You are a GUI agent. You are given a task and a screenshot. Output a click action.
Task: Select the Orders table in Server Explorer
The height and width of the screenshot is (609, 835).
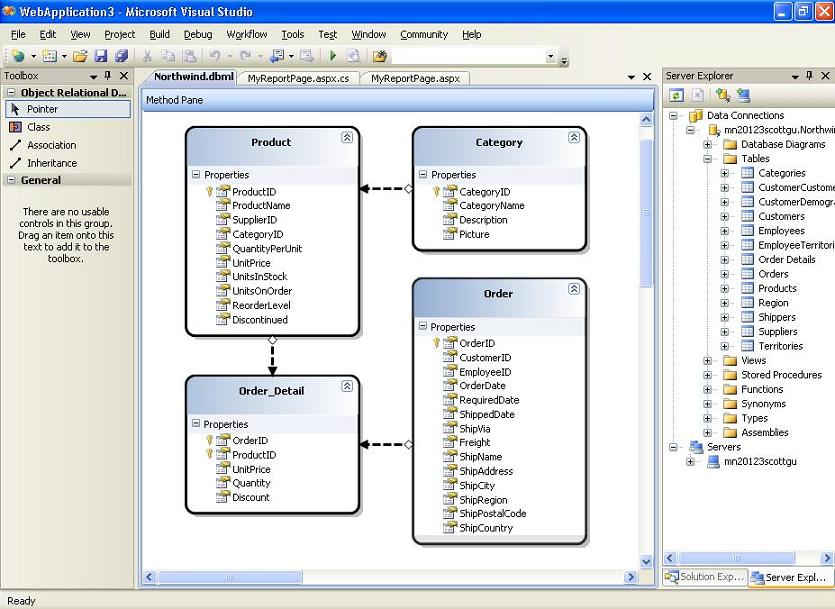click(773, 274)
